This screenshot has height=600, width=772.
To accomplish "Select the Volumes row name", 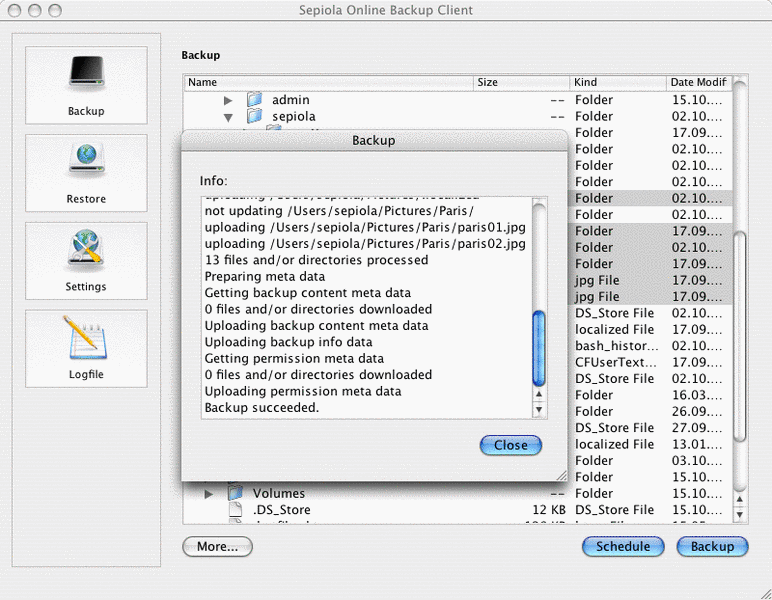I will pos(279,493).
